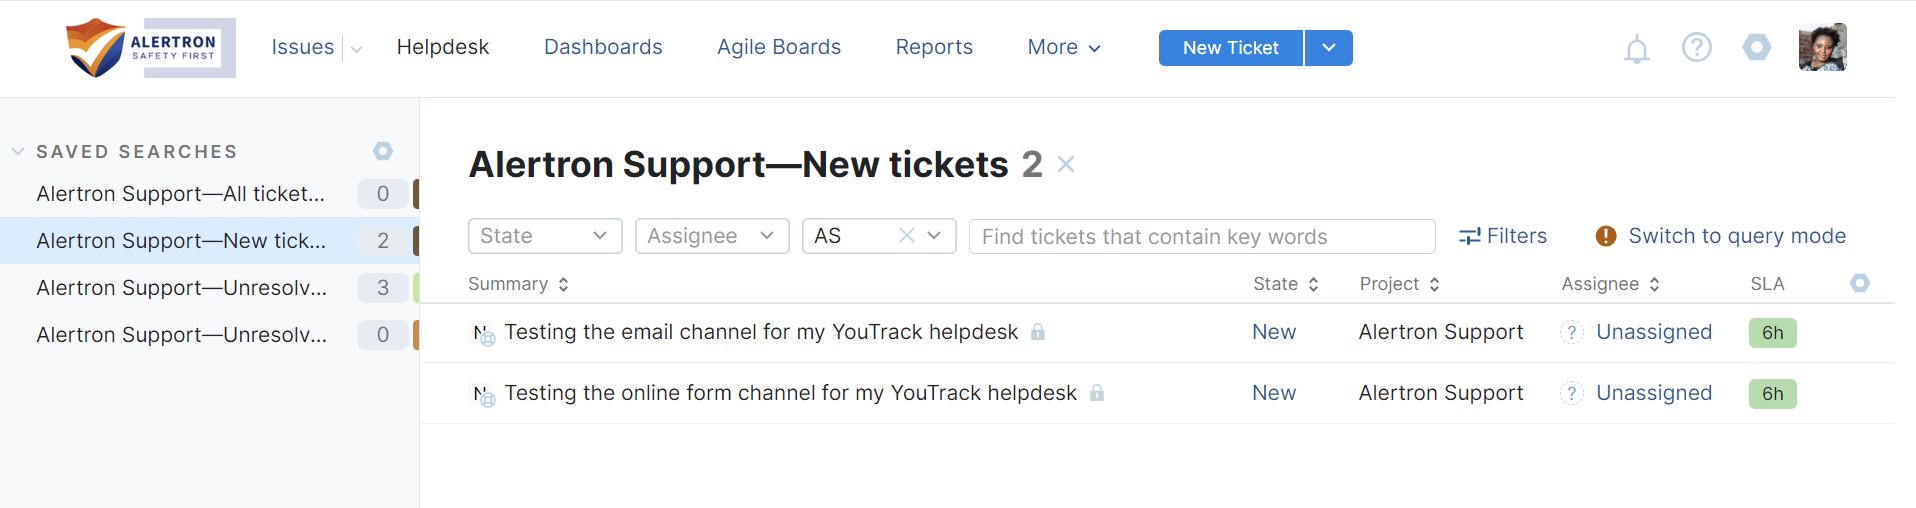Sort by State column

1286,284
